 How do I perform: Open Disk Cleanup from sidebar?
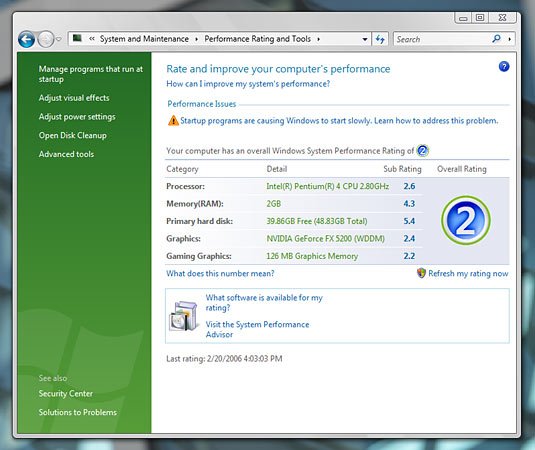pyautogui.click(x=73, y=135)
